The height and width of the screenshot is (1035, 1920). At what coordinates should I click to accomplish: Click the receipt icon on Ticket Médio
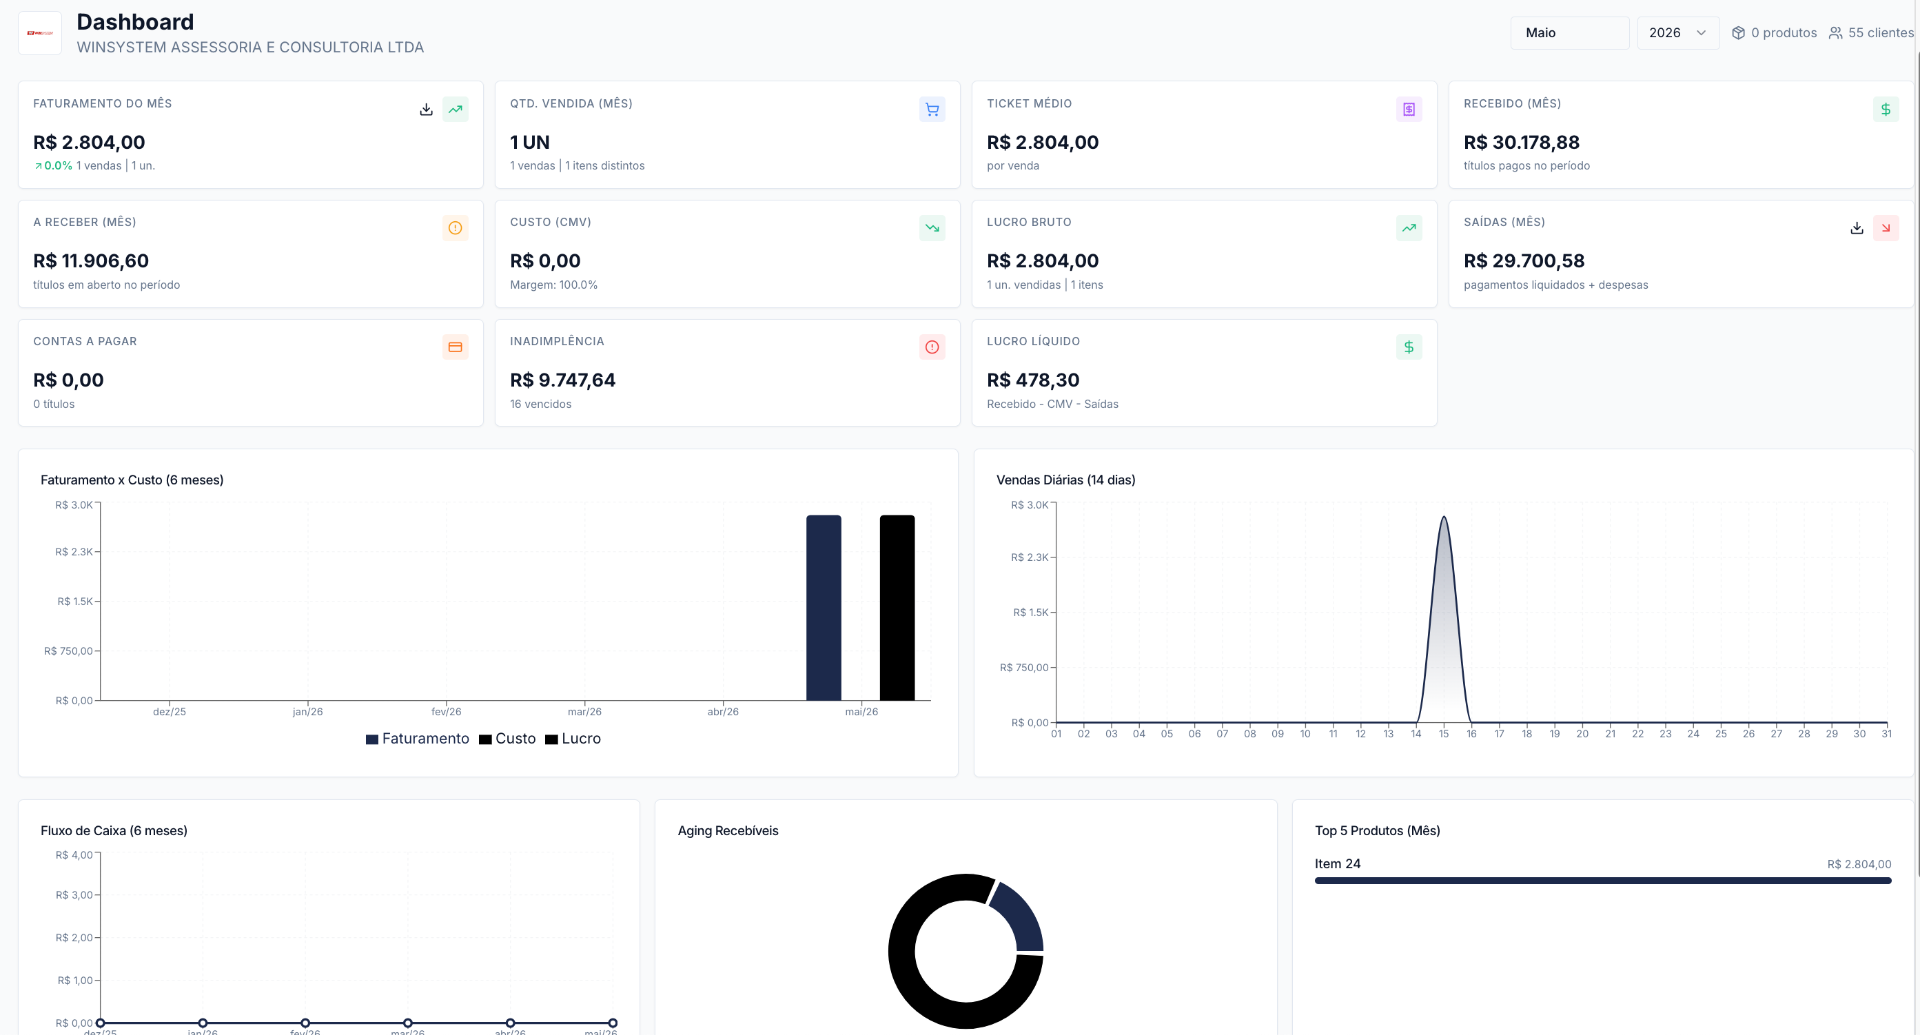point(1409,110)
